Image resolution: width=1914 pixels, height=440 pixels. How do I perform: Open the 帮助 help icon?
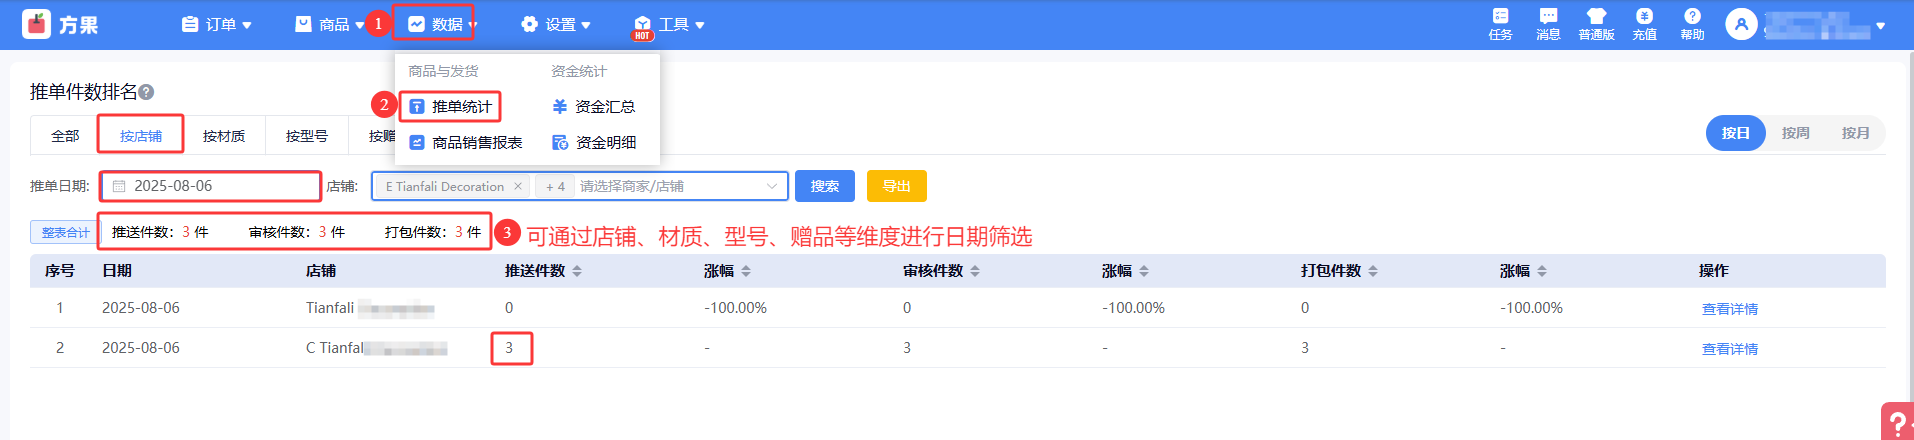pos(1692,16)
